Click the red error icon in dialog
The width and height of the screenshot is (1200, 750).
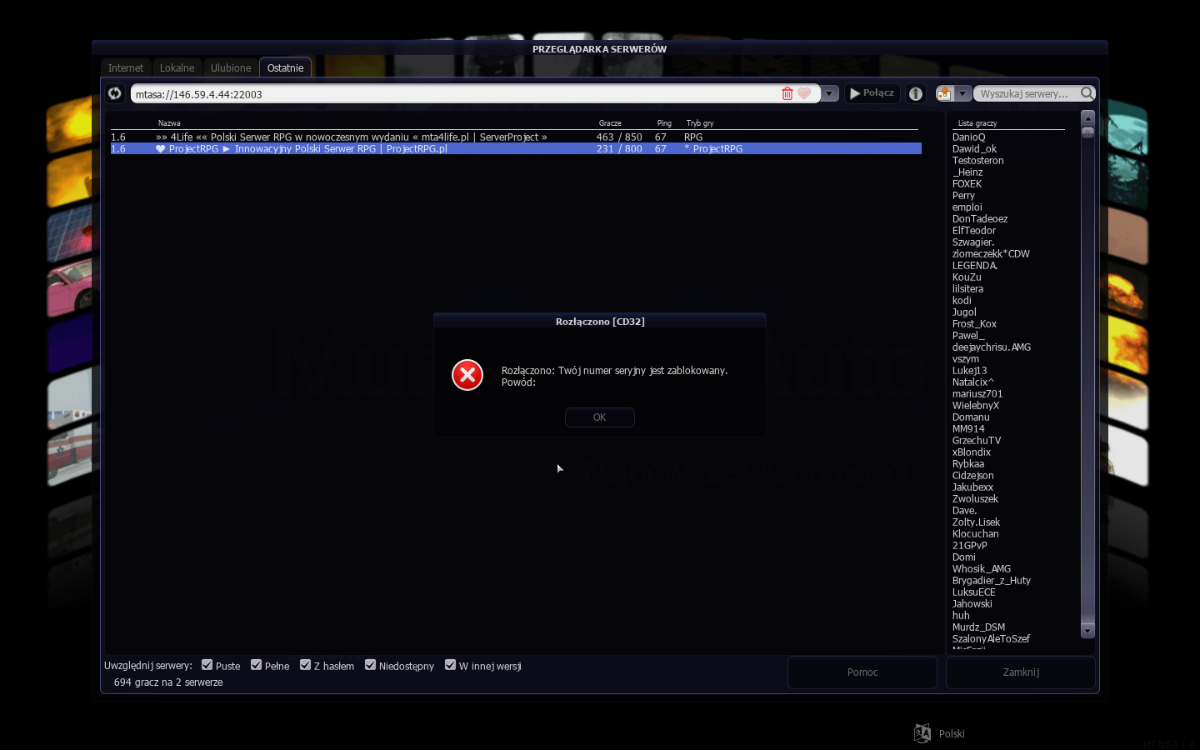[x=467, y=375]
